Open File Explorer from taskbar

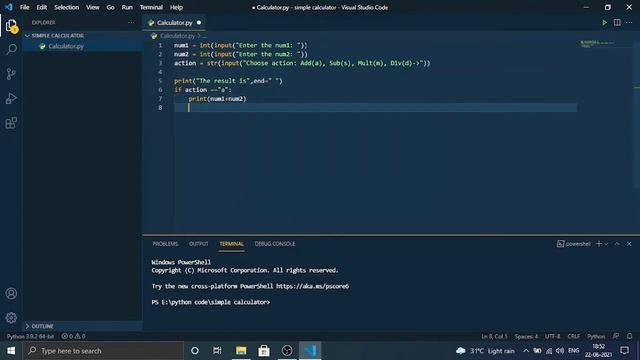tap(241, 351)
